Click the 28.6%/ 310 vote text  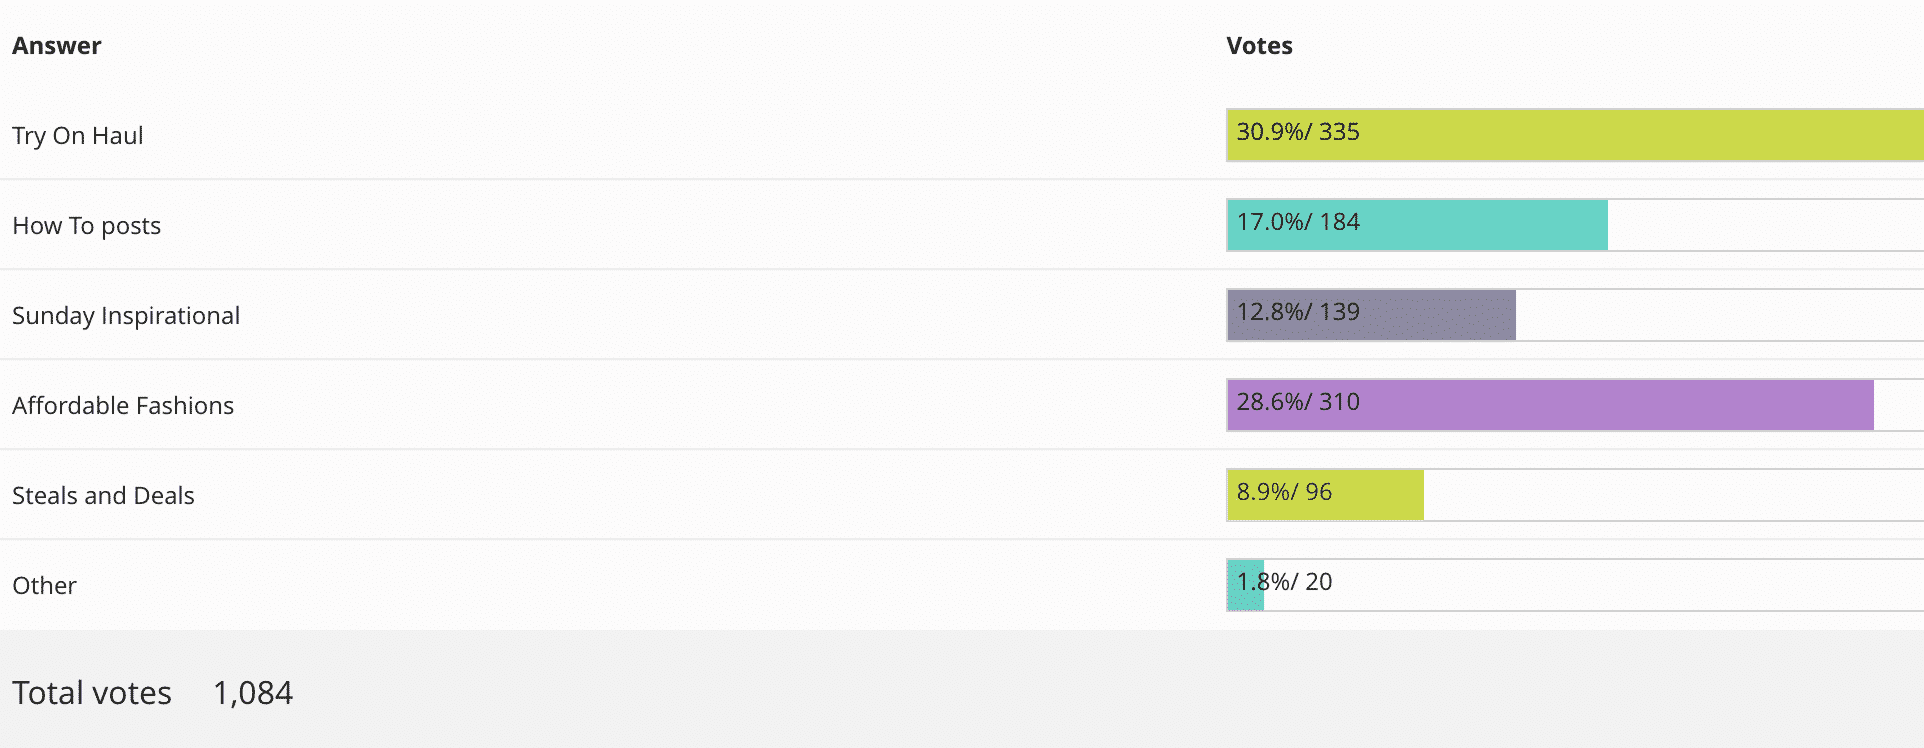1298,402
